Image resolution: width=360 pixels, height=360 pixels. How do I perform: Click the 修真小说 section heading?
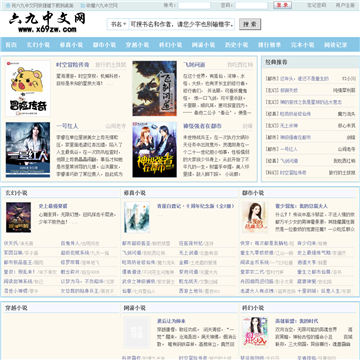pyautogui.click(x=135, y=193)
